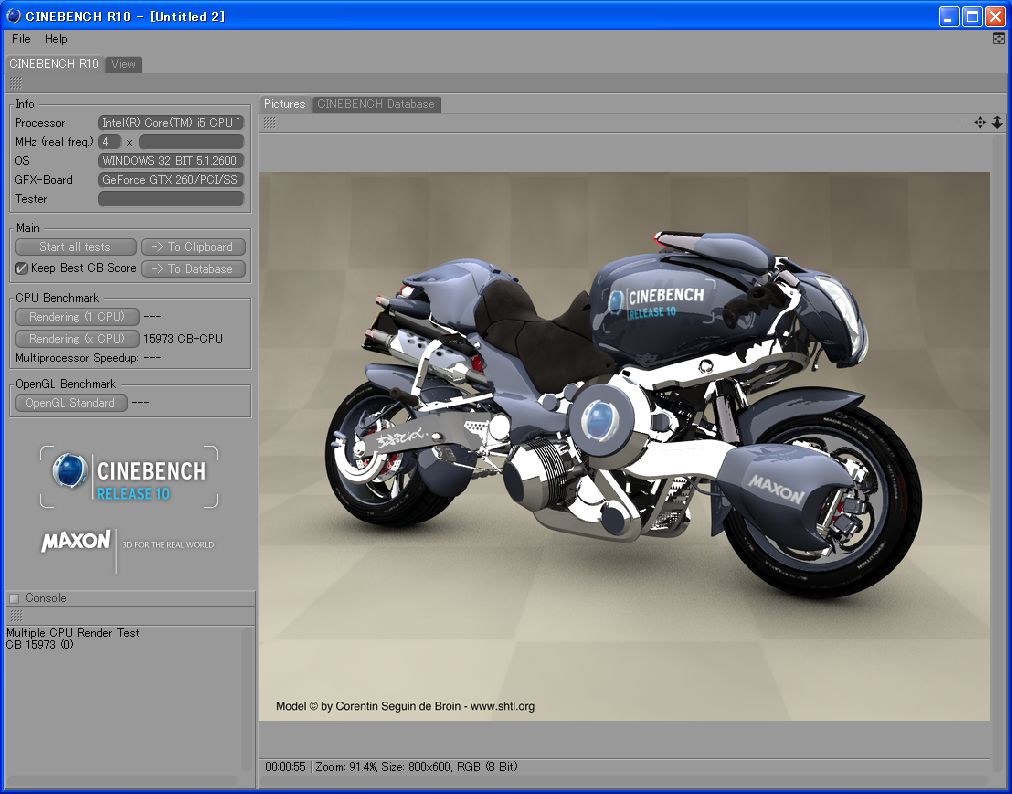Close the CINEBENCH window
Screen dimensions: 1012x794
click(995, 16)
